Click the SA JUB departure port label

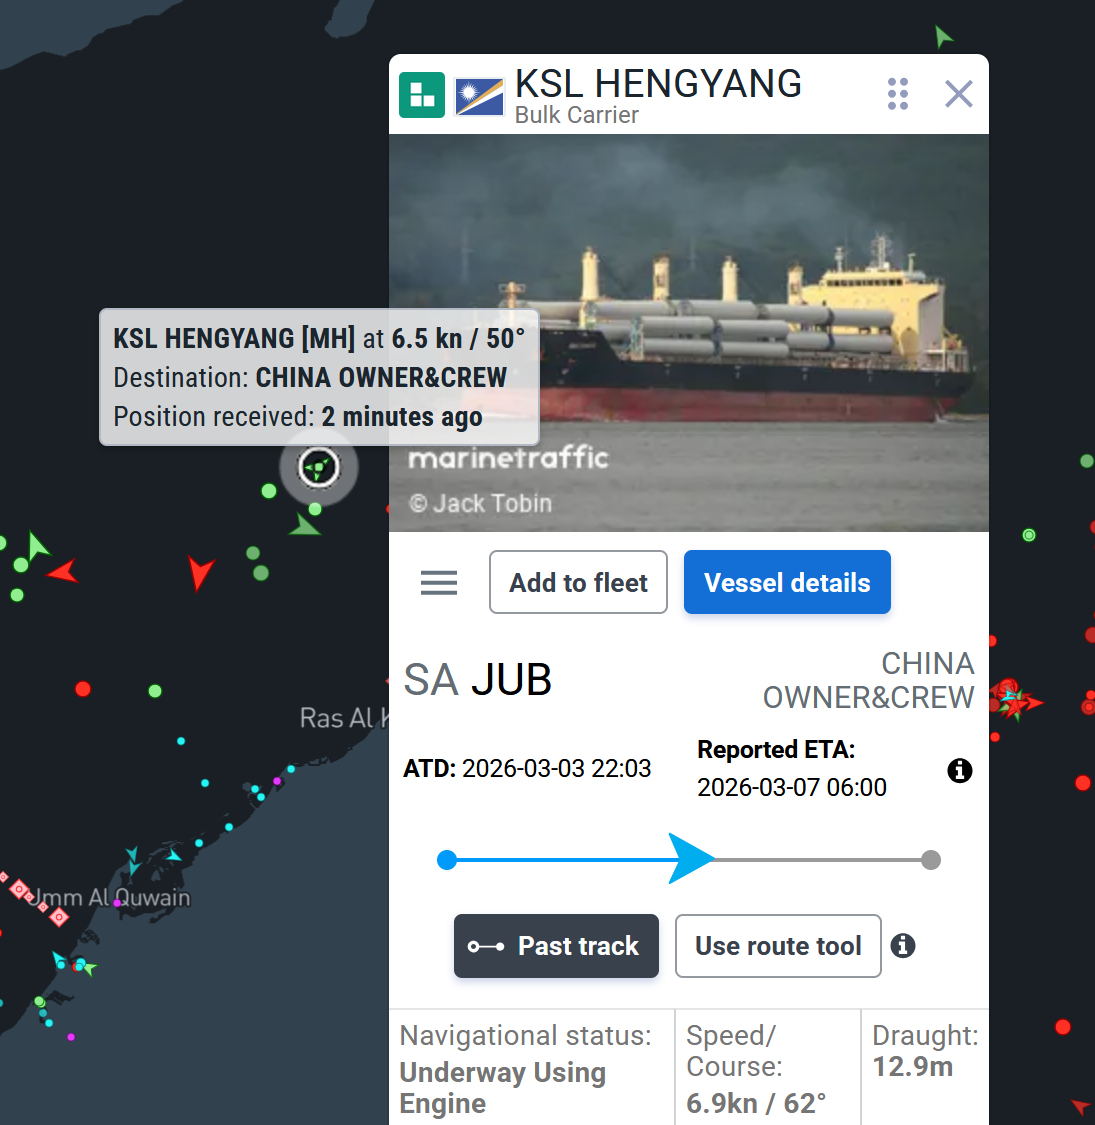477,679
